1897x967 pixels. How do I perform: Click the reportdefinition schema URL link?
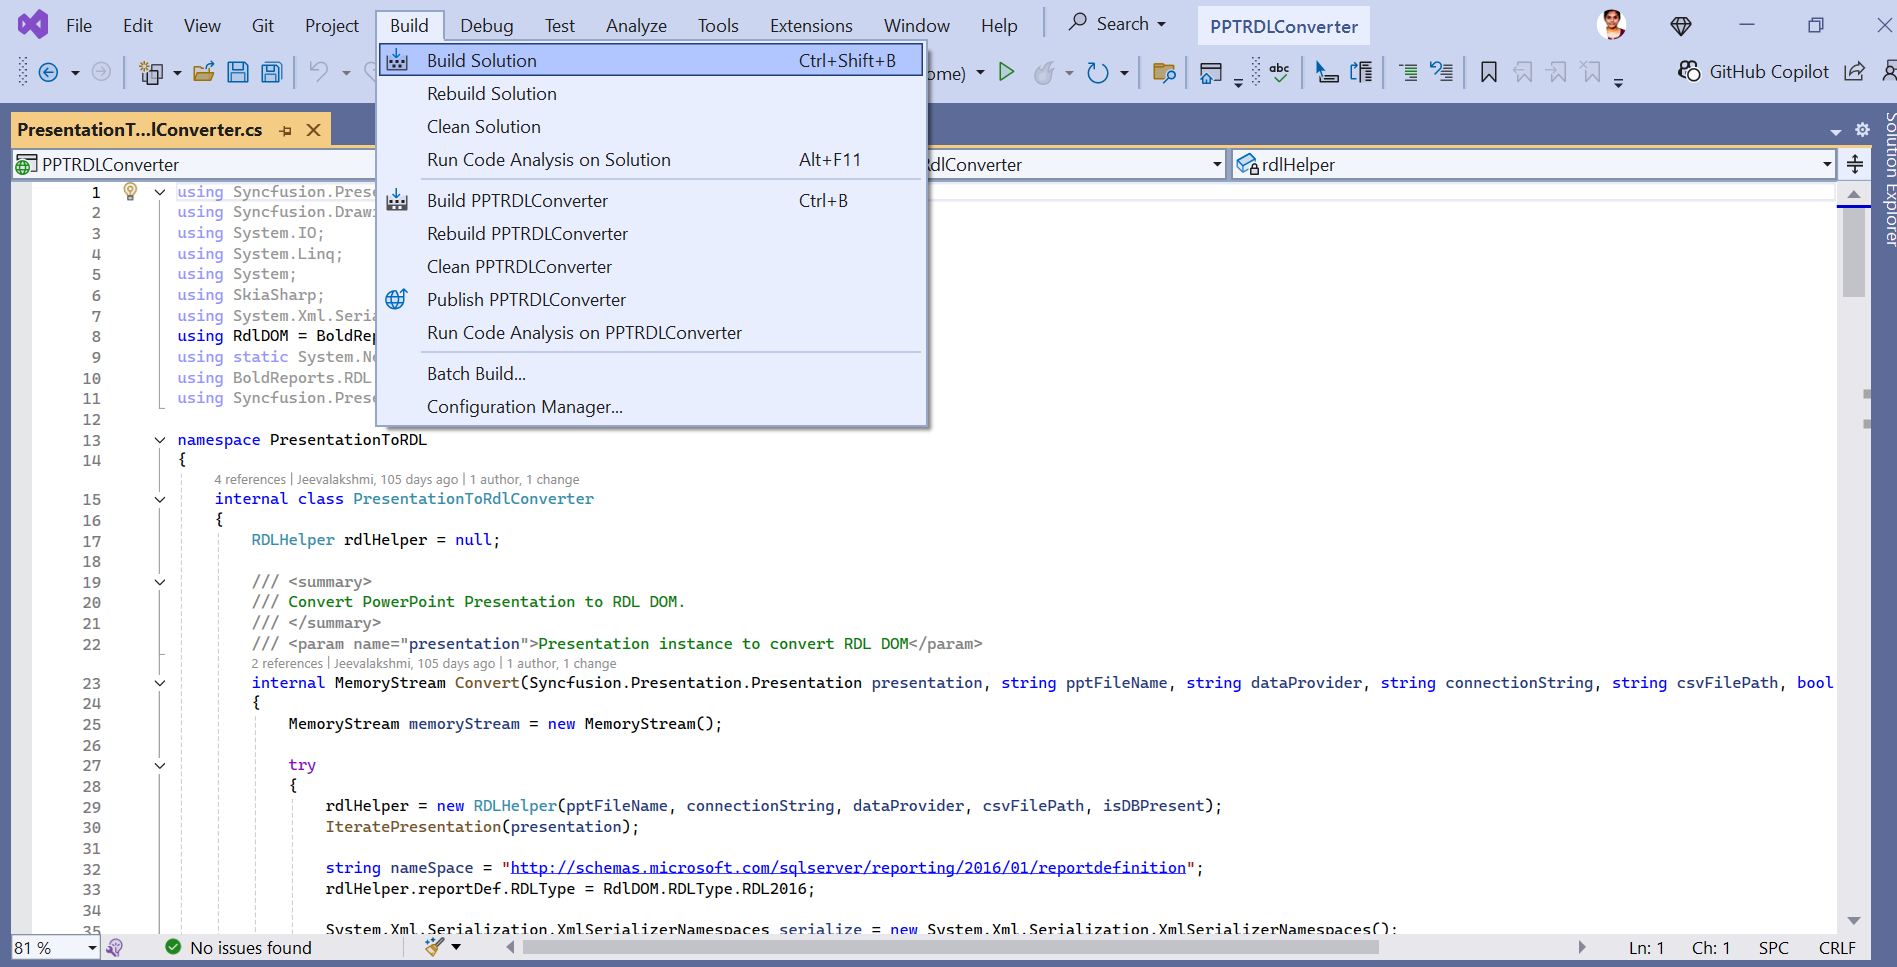tap(848, 868)
